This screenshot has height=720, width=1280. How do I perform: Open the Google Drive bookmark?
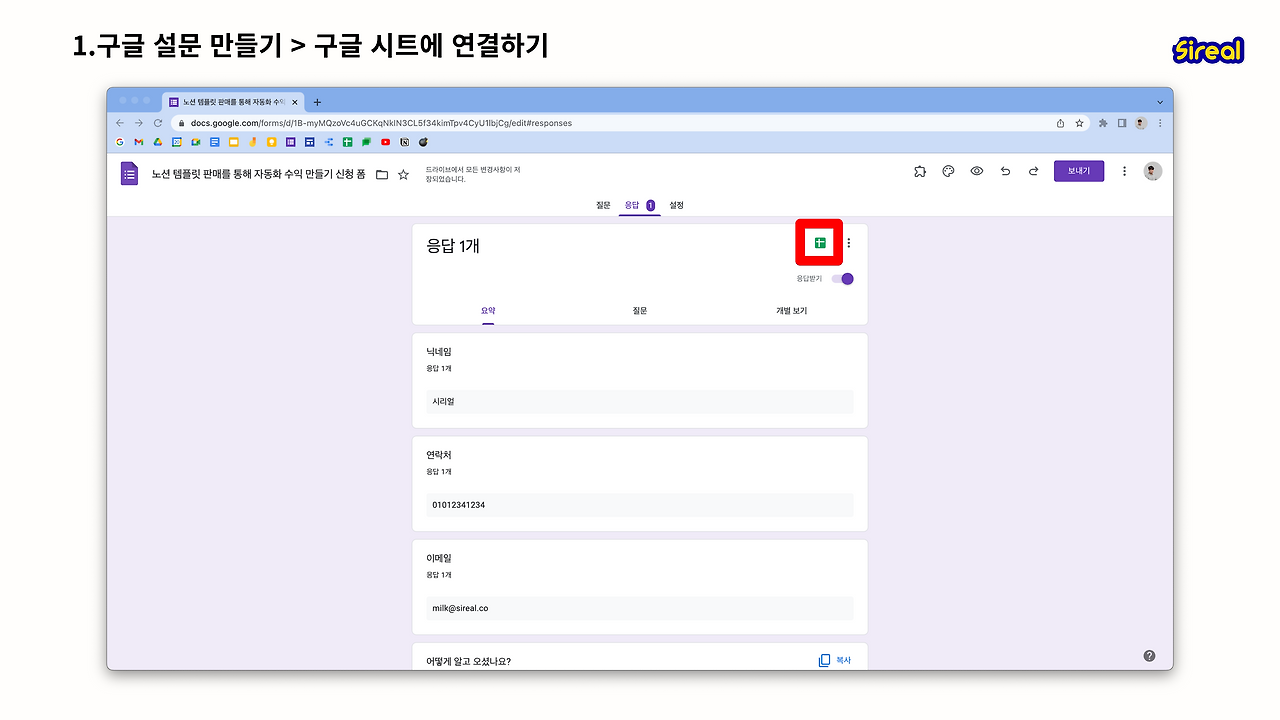click(158, 142)
